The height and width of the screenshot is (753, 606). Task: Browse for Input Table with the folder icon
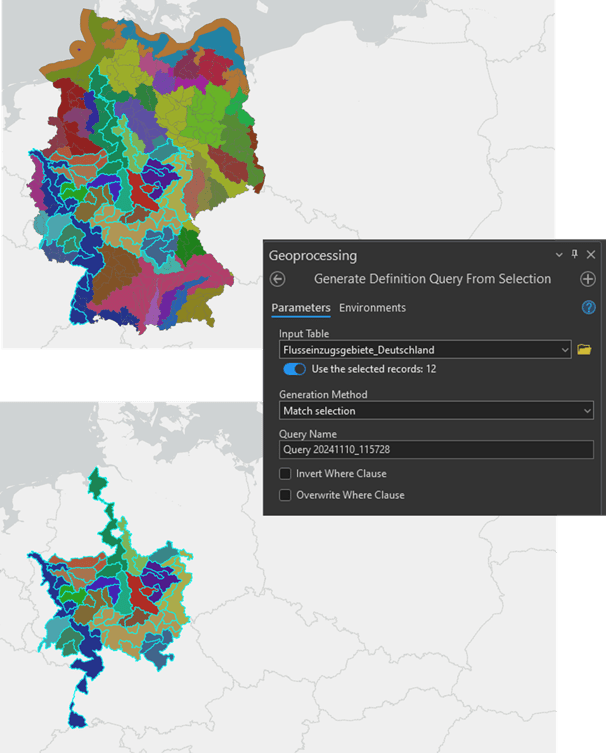(584, 350)
